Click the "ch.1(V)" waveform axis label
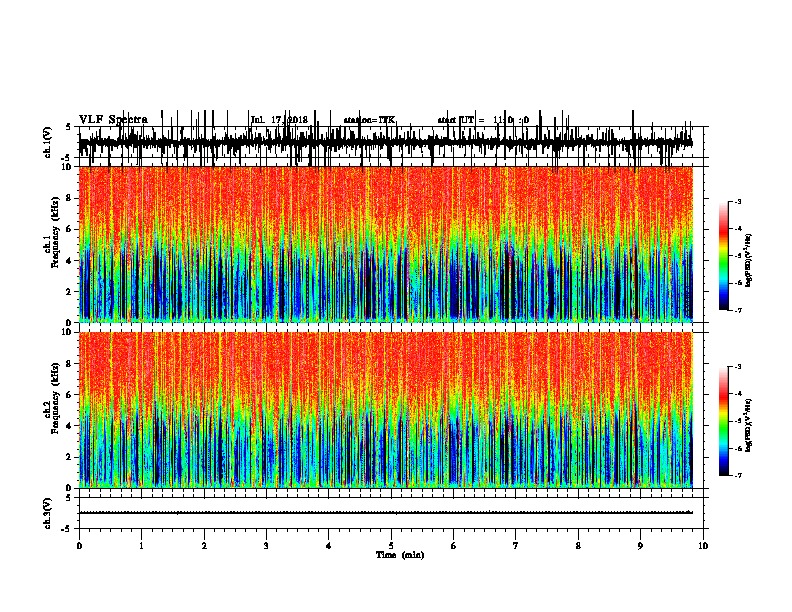Viewport: 792px width, 612px height. click(x=48, y=142)
